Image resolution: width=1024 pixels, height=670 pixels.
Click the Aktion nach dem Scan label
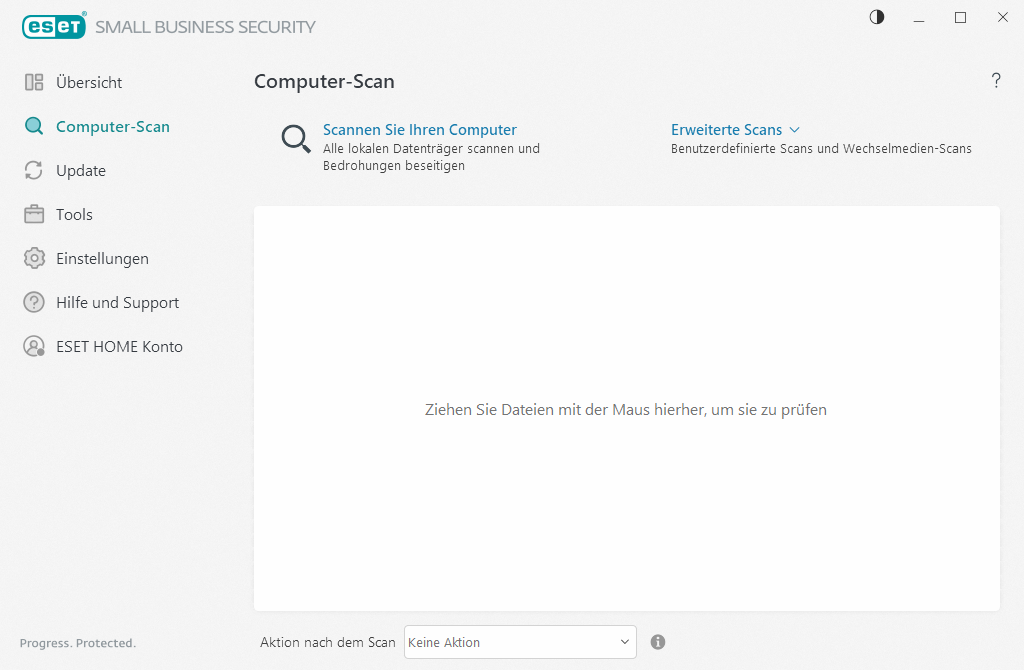coord(328,642)
